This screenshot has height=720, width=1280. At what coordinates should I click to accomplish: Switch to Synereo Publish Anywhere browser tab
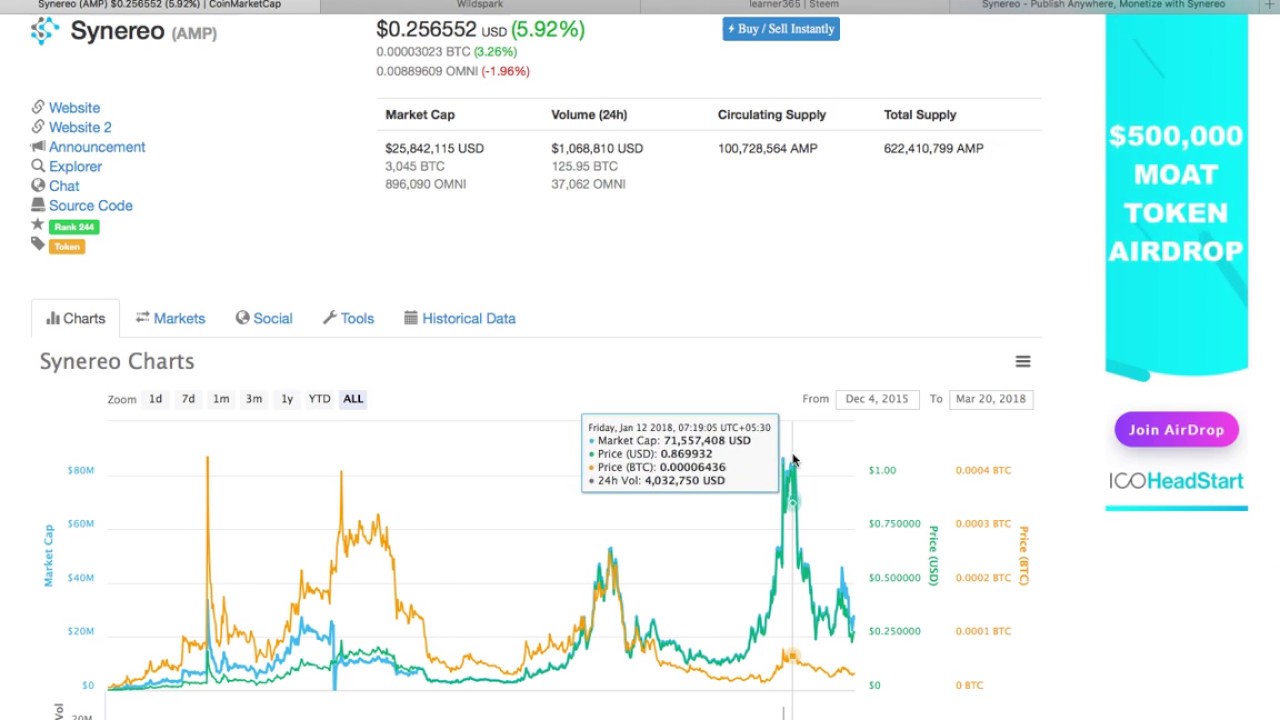[x=1104, y=5]
